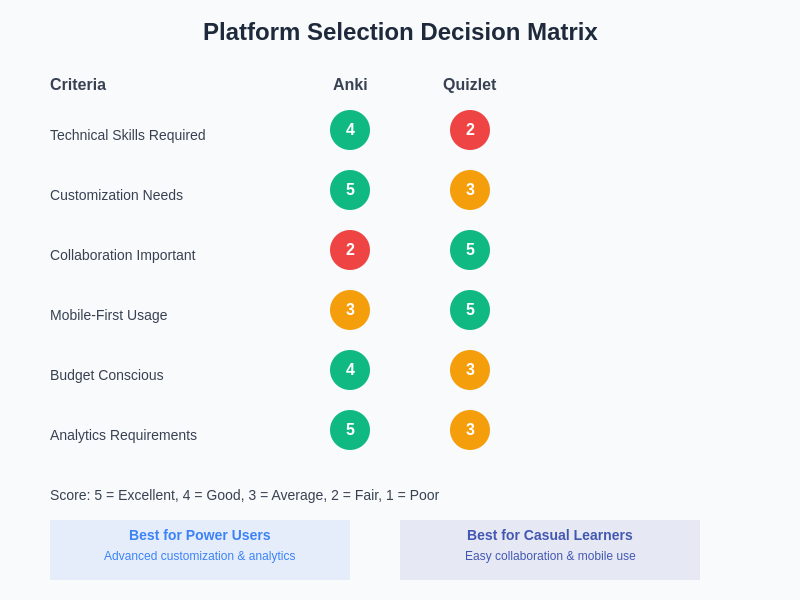Click Quizlet's red Technical Skills score circle

pos(470,130)
